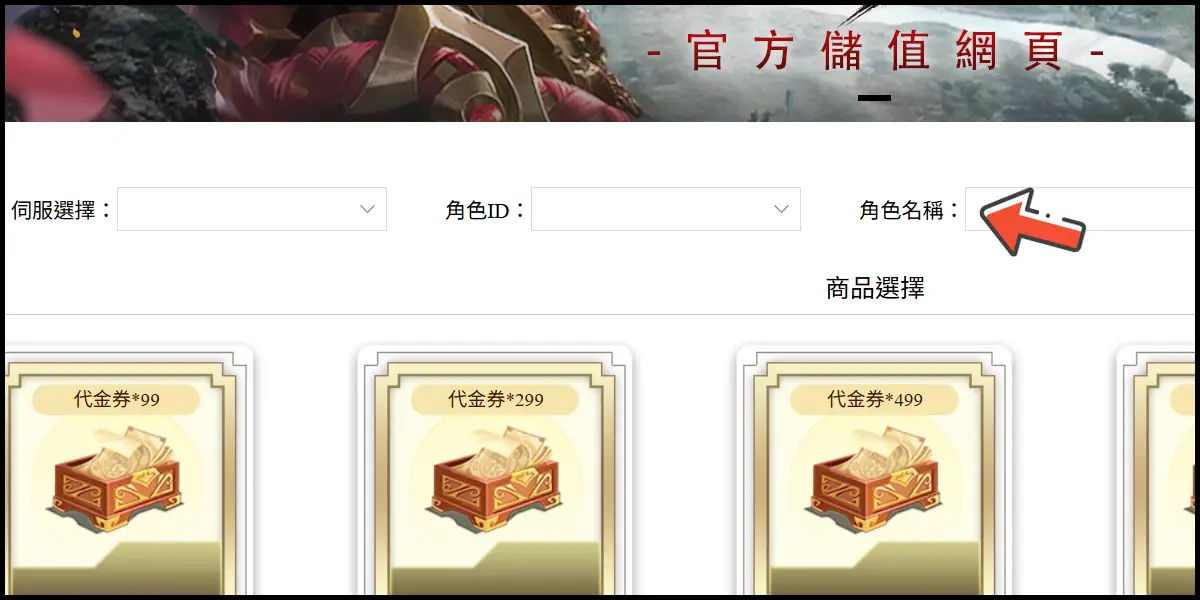Image resolution: width=1200 pixels, height=600 pixels.
Task: Click the chevron arrow in 伺服選擇 field
Action: coord(367,209)
